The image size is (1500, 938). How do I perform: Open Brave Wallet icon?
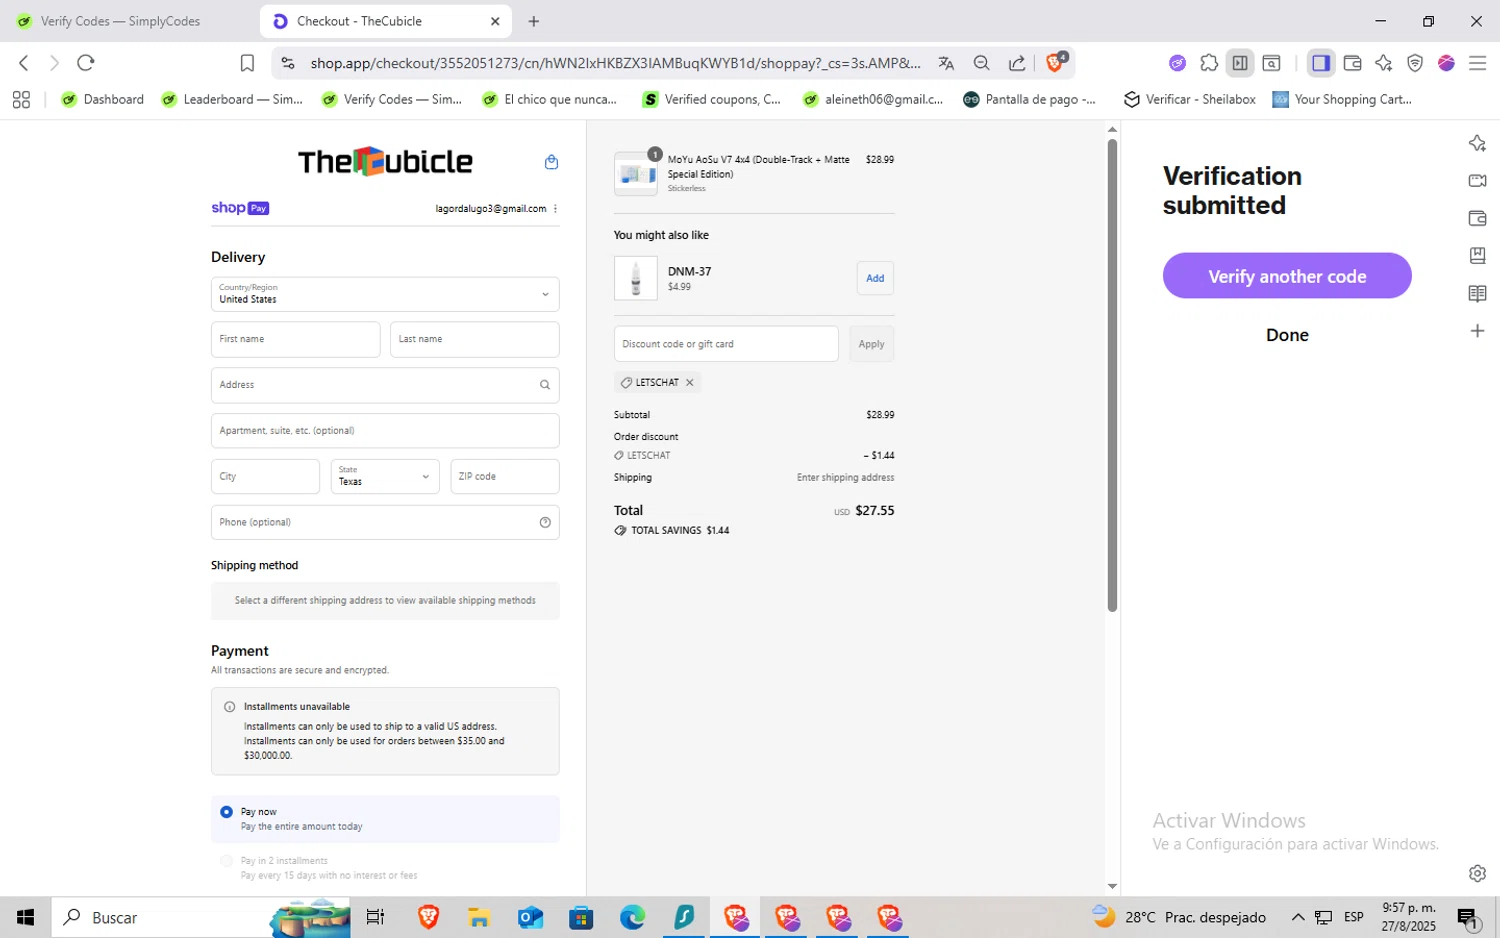(x=1352, y=63)
